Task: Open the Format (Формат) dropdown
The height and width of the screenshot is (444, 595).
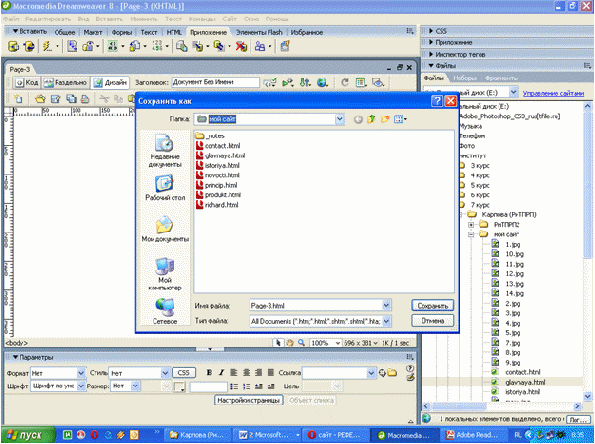Action: [x=81, y=373]
